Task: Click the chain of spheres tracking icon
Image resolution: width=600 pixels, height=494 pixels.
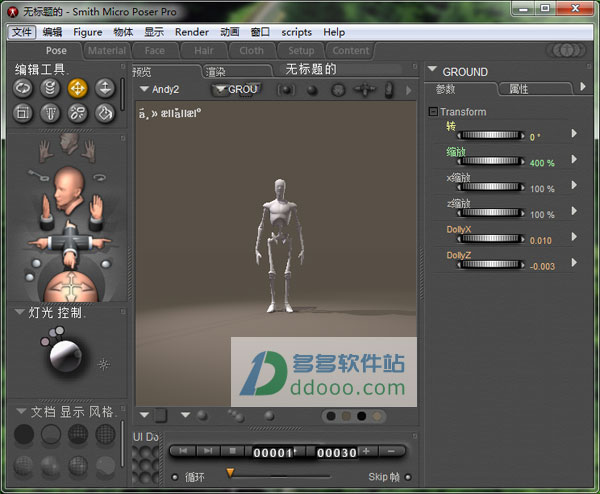Action: coord(236,416)
